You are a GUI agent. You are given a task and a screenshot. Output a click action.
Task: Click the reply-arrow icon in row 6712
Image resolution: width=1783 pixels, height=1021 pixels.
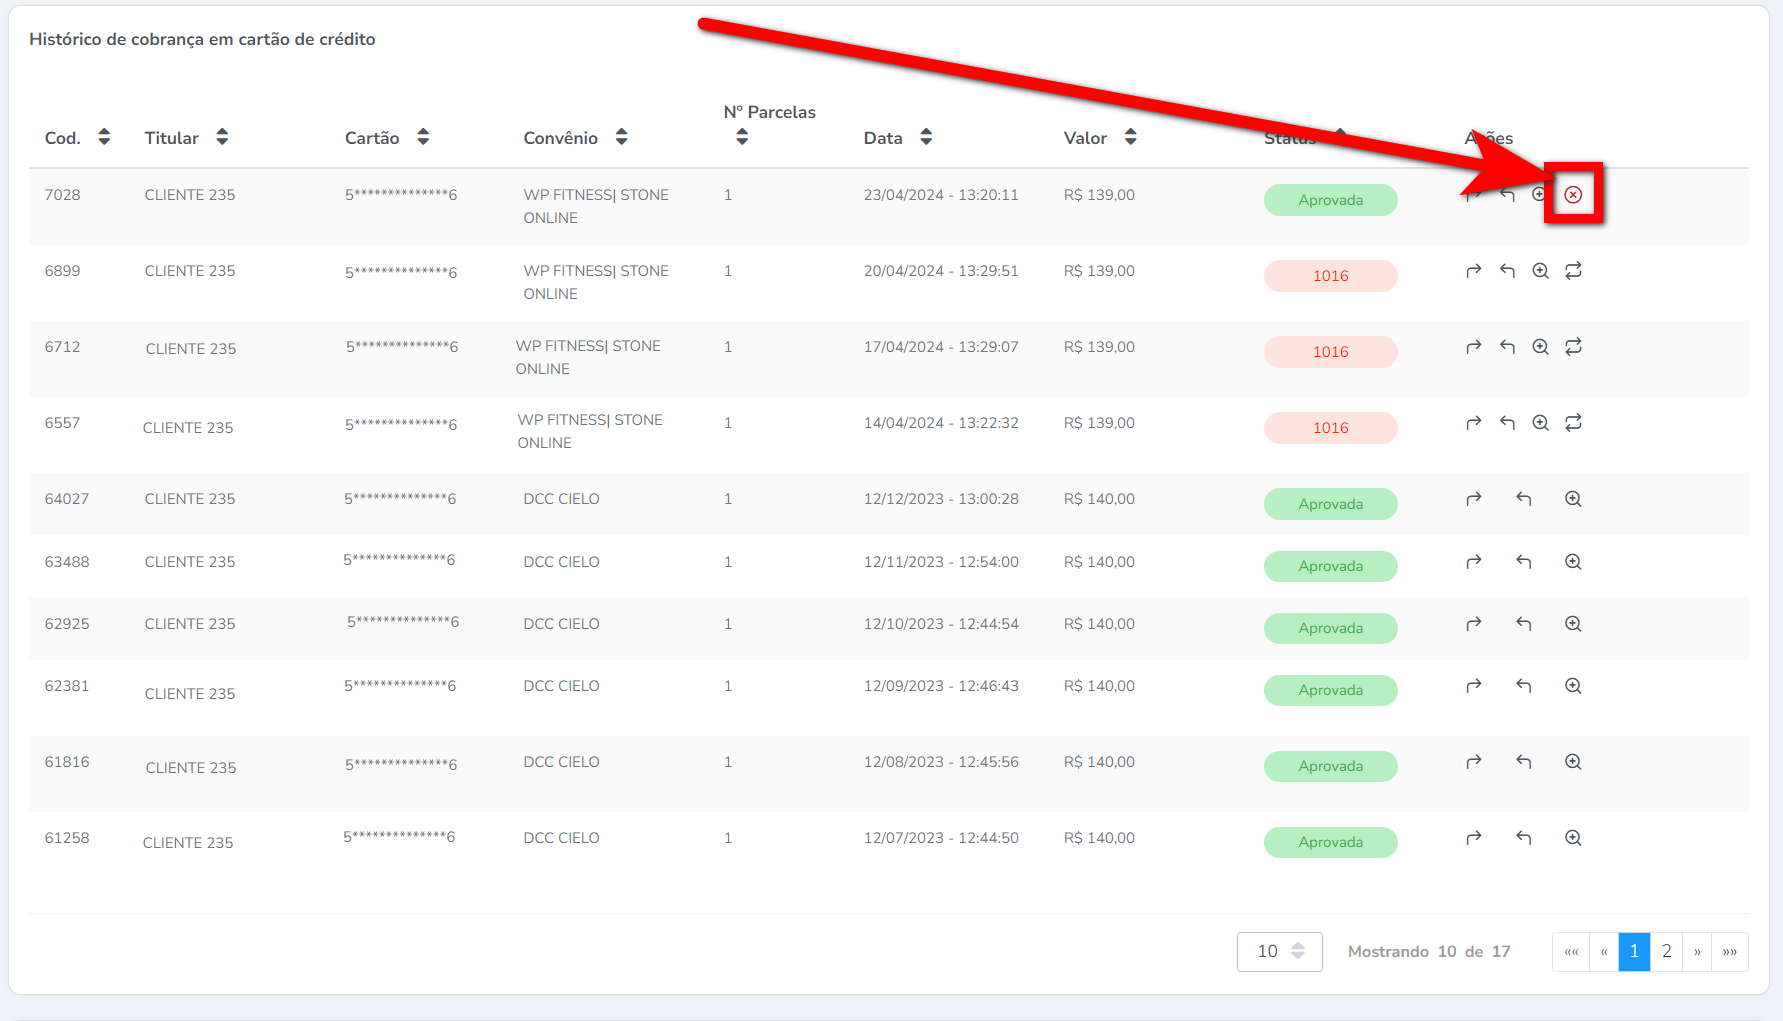1507,347
